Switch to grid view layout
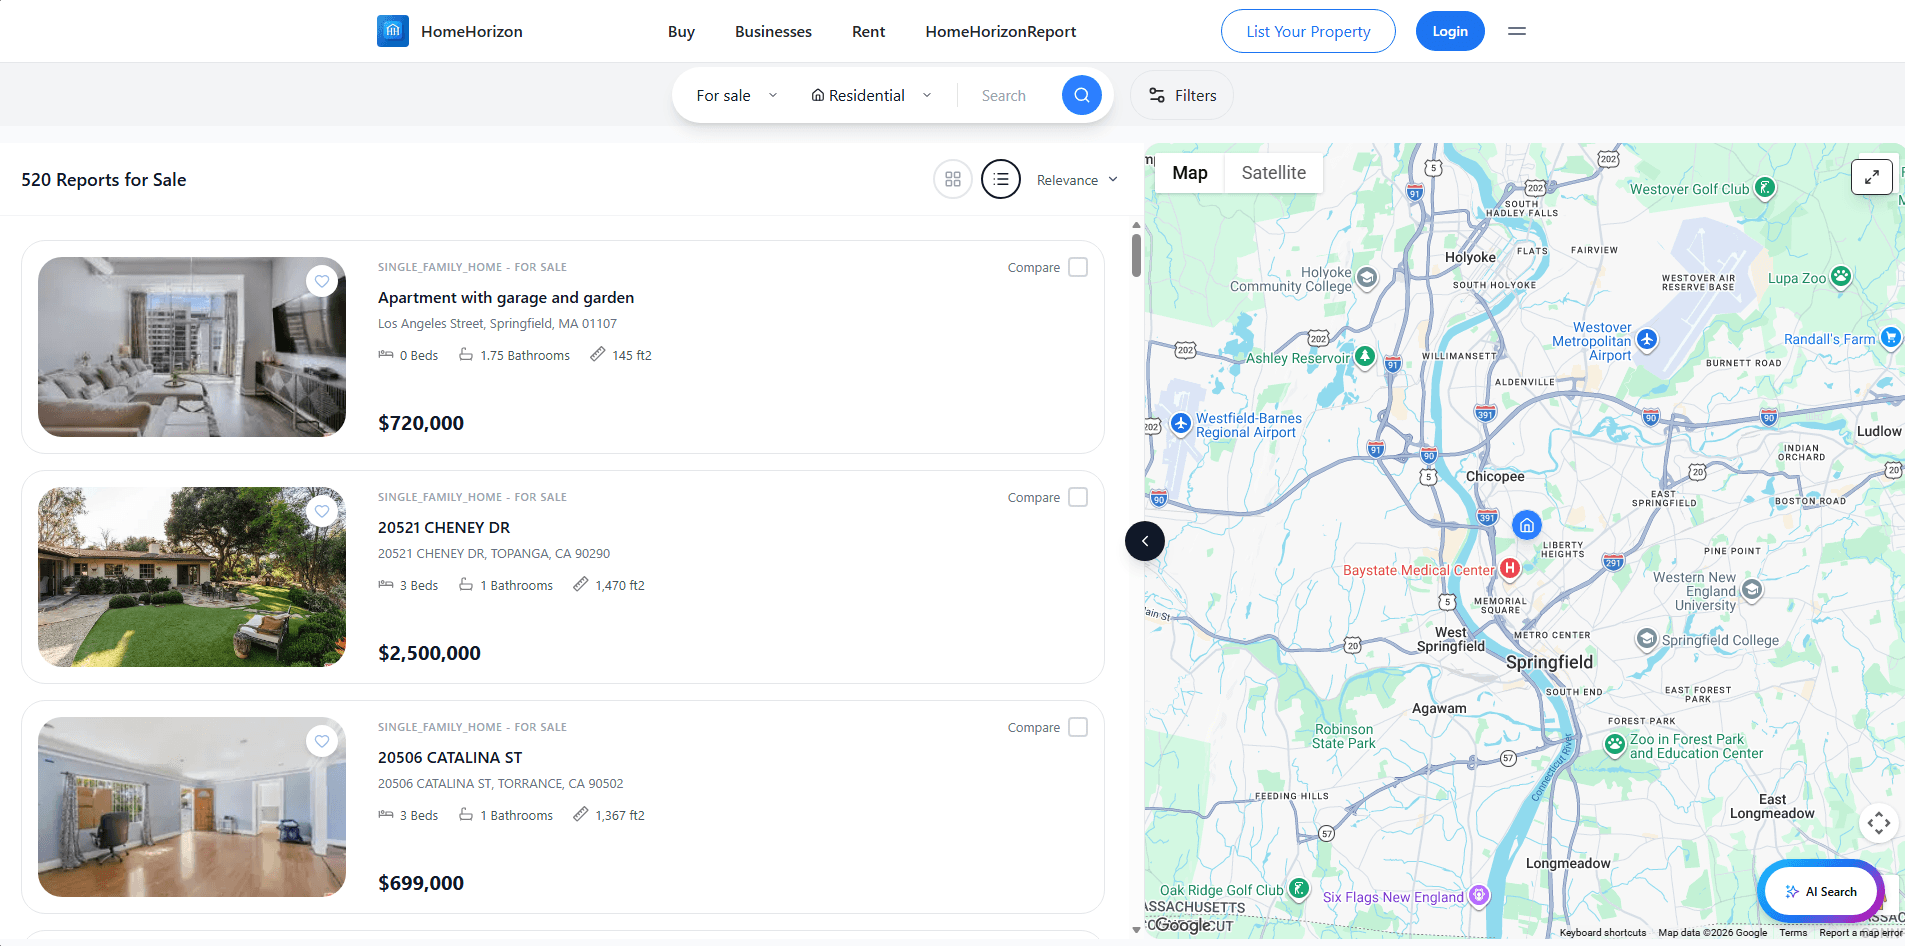This screenshot has width=1905, height=946. click(x=953, y=180)
